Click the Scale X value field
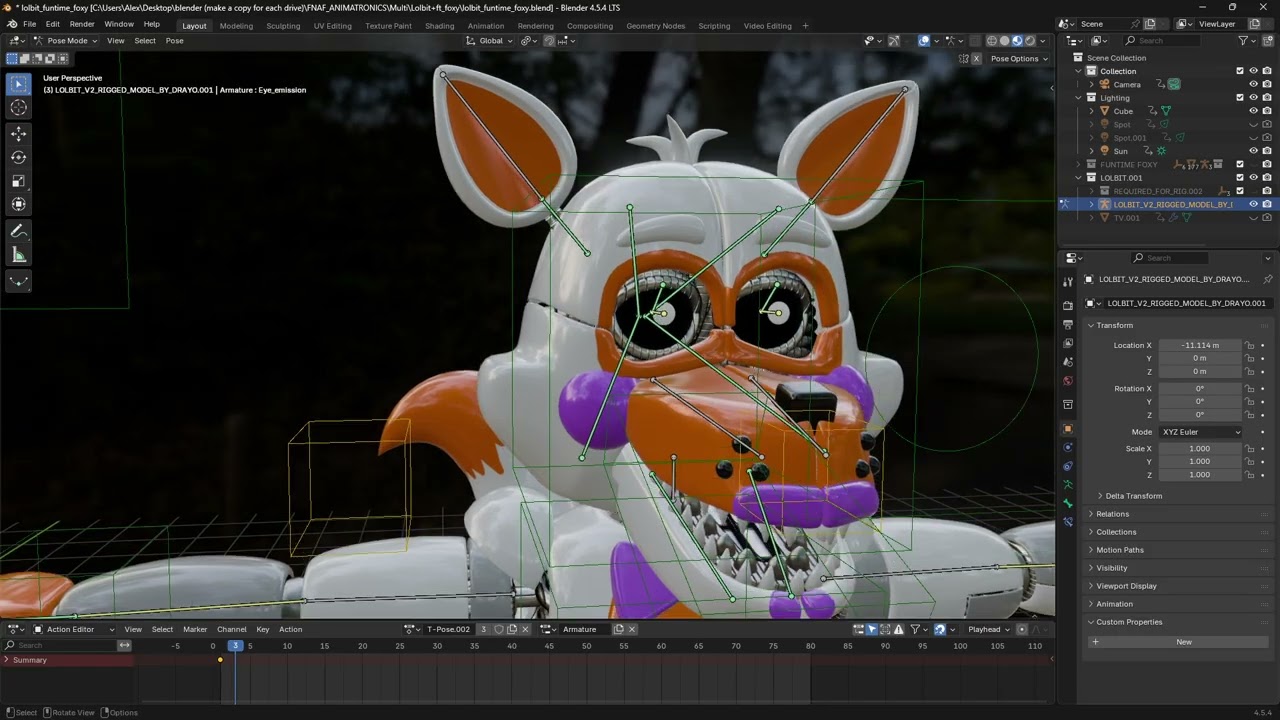This screenshot has height=720, width=1280. (x=1200, y=448)
